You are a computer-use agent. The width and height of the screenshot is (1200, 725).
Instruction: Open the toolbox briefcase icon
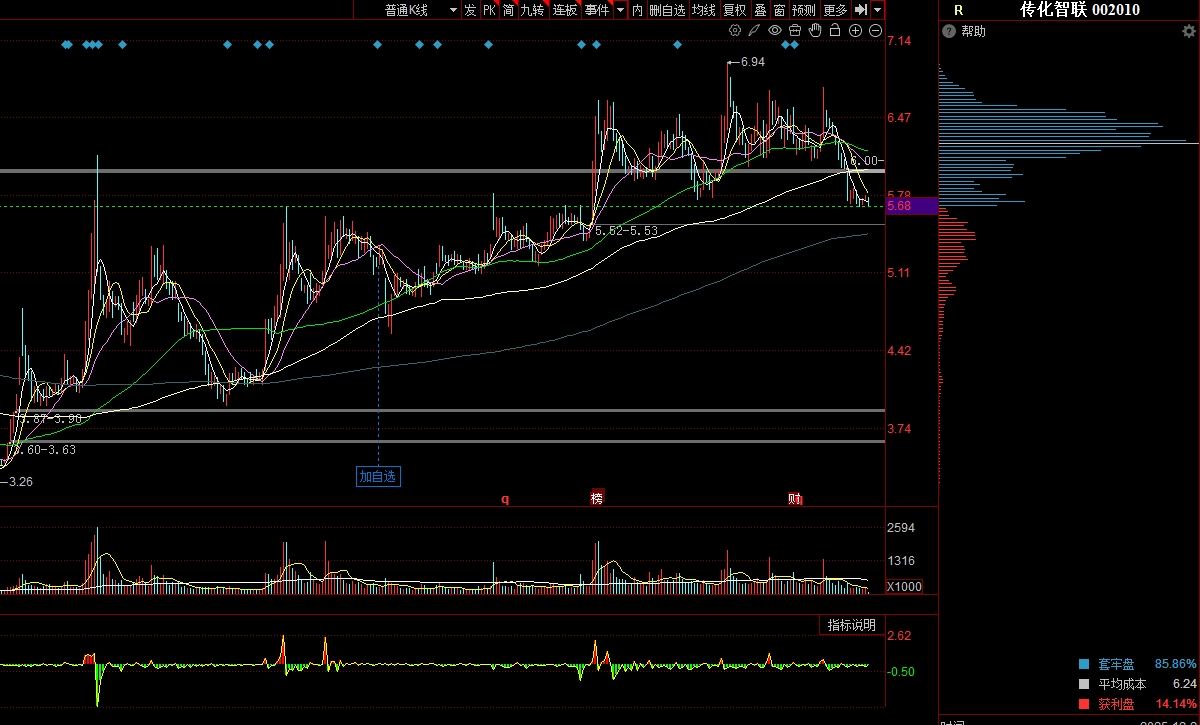(795, 30)
